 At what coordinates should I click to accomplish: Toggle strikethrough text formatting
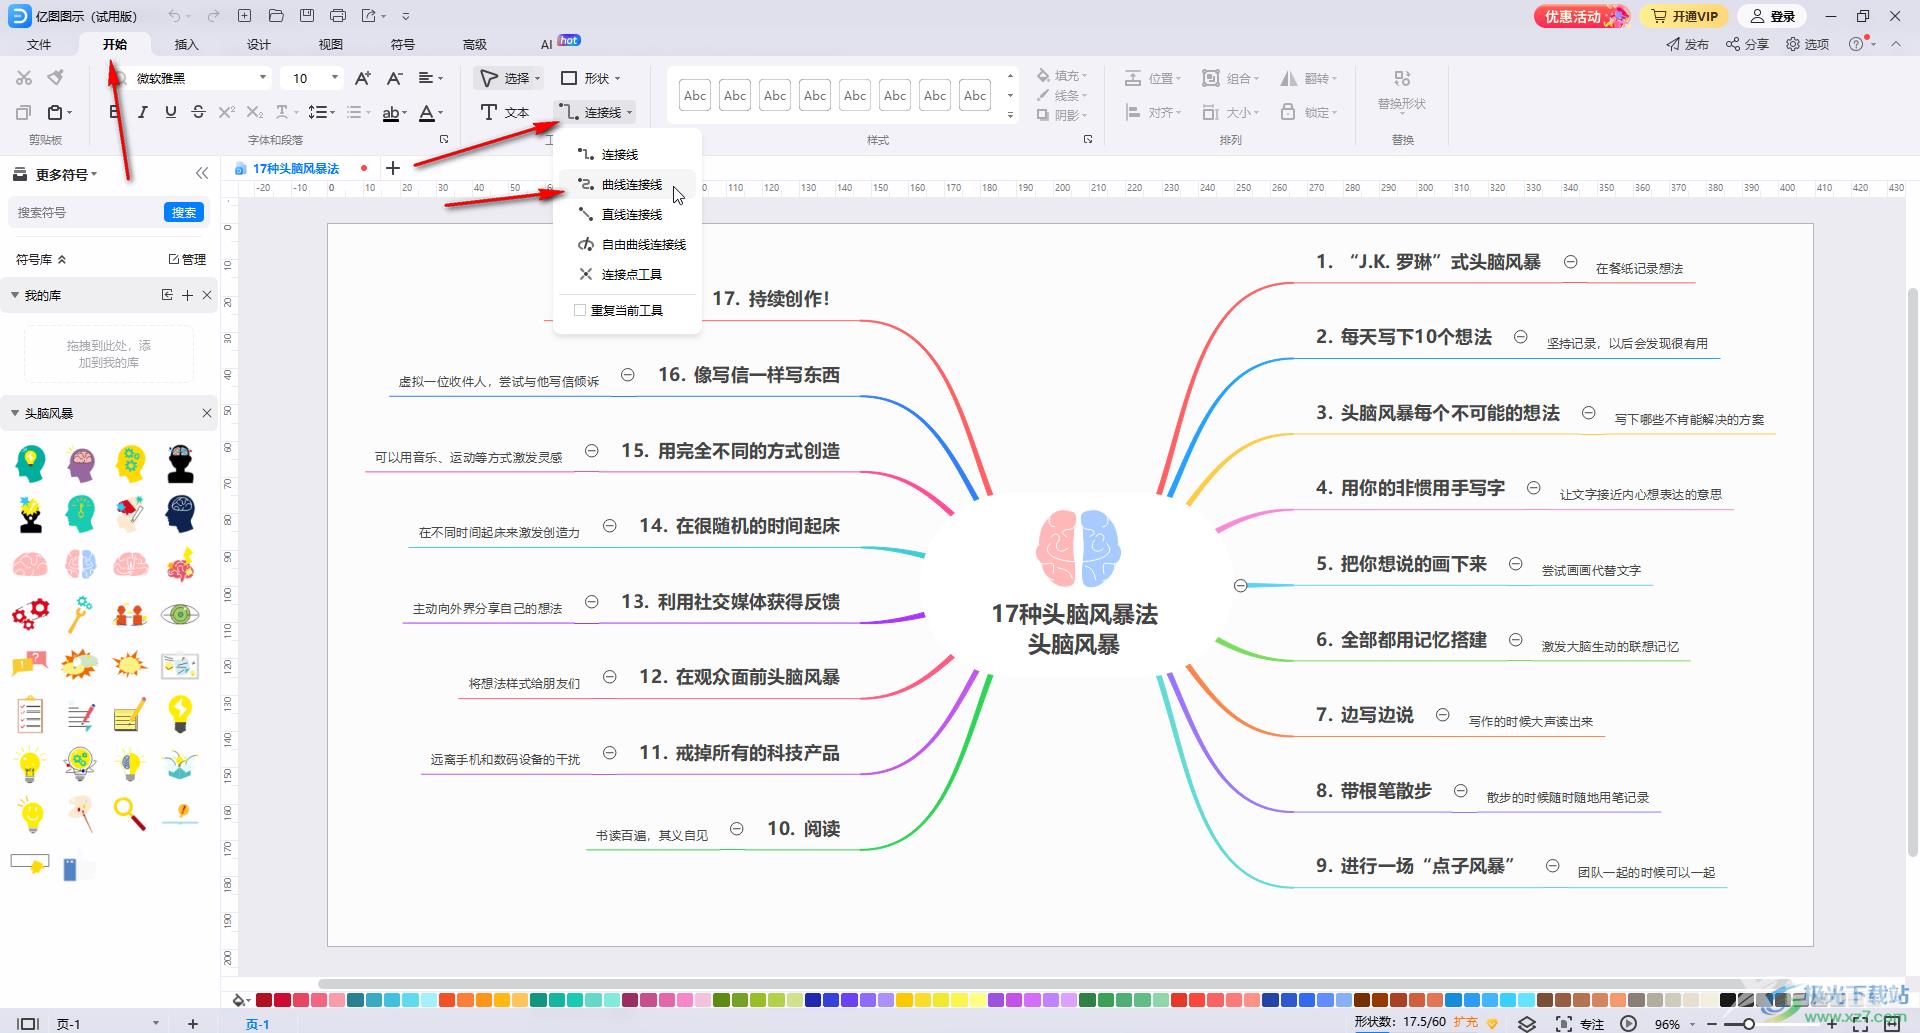pos(198,112)
